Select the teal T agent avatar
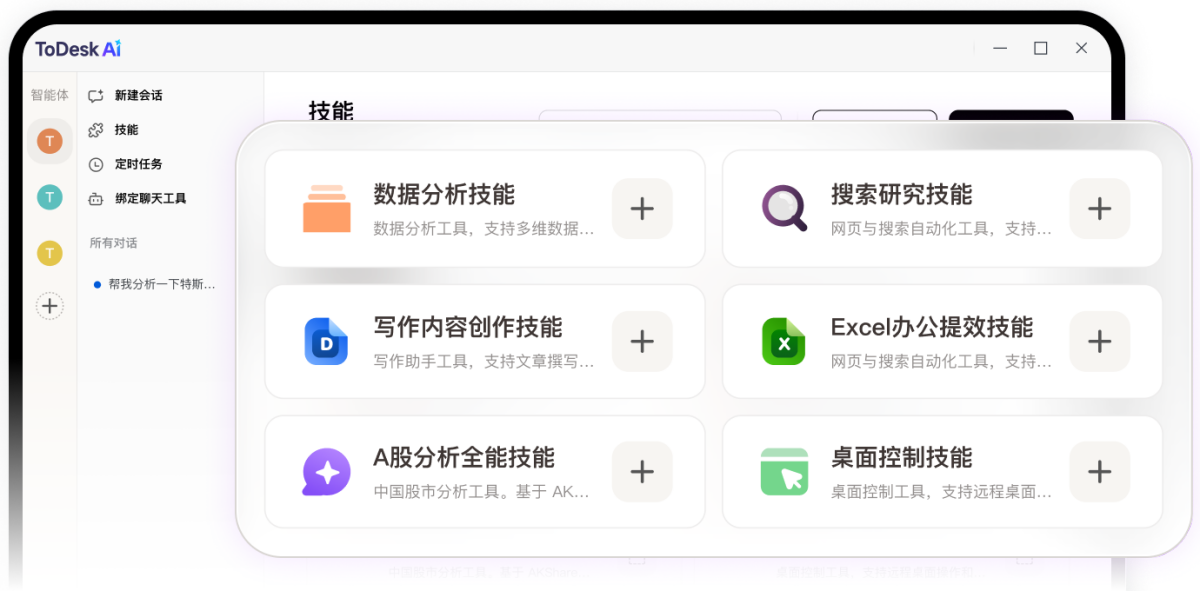The width and height of the screenshot is (1200, 591). click(x=49, y=197)
